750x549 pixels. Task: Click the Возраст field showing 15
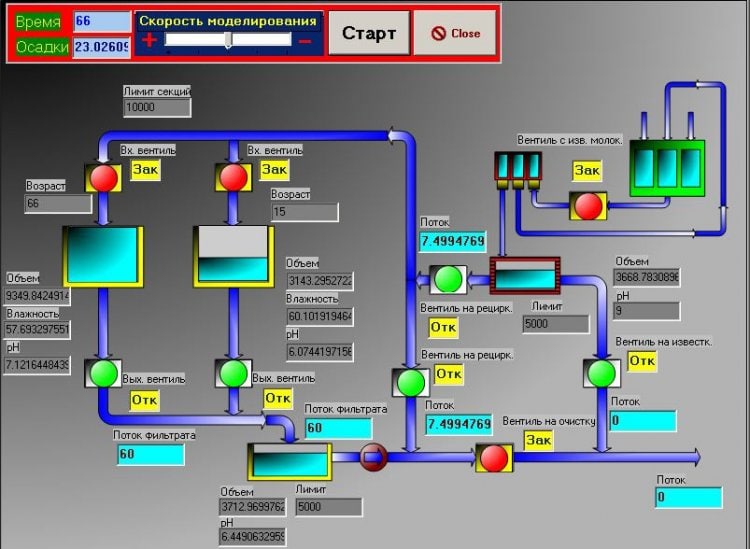[305, 212]
